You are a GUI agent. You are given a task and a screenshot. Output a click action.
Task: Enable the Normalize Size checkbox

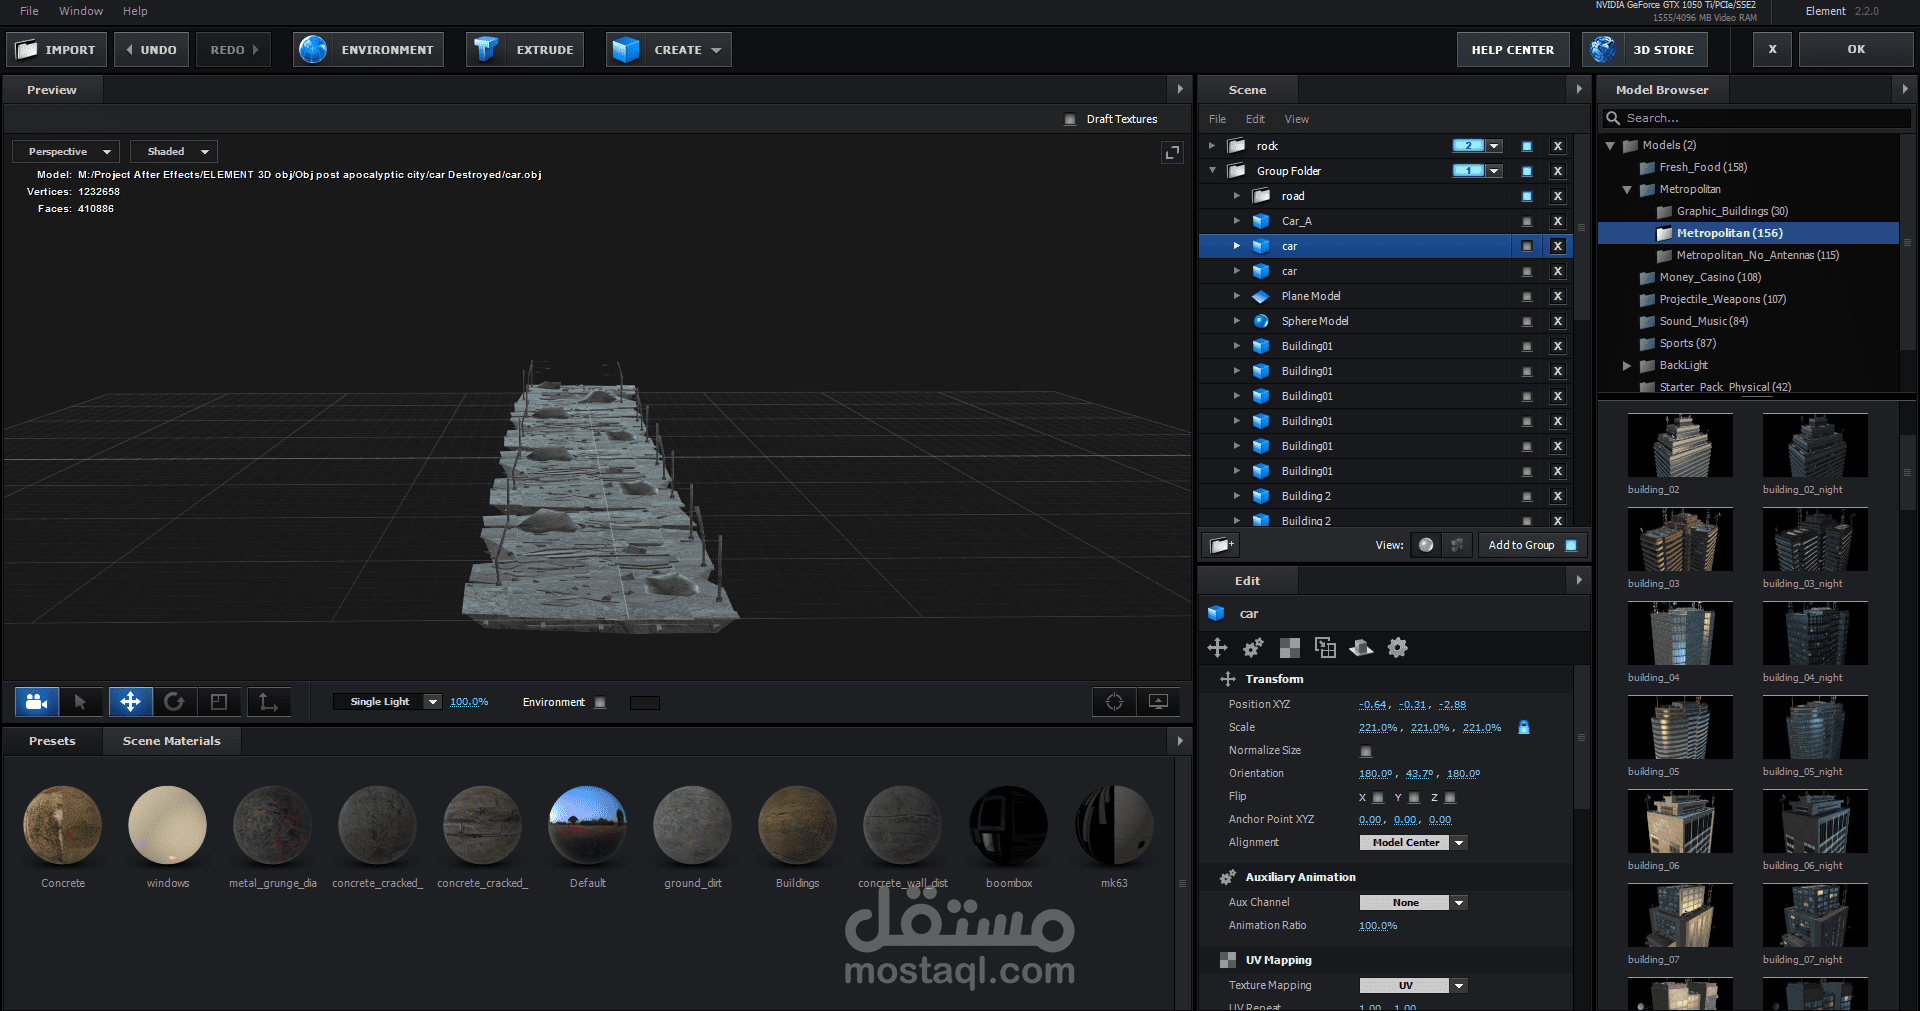(1366, 751)
